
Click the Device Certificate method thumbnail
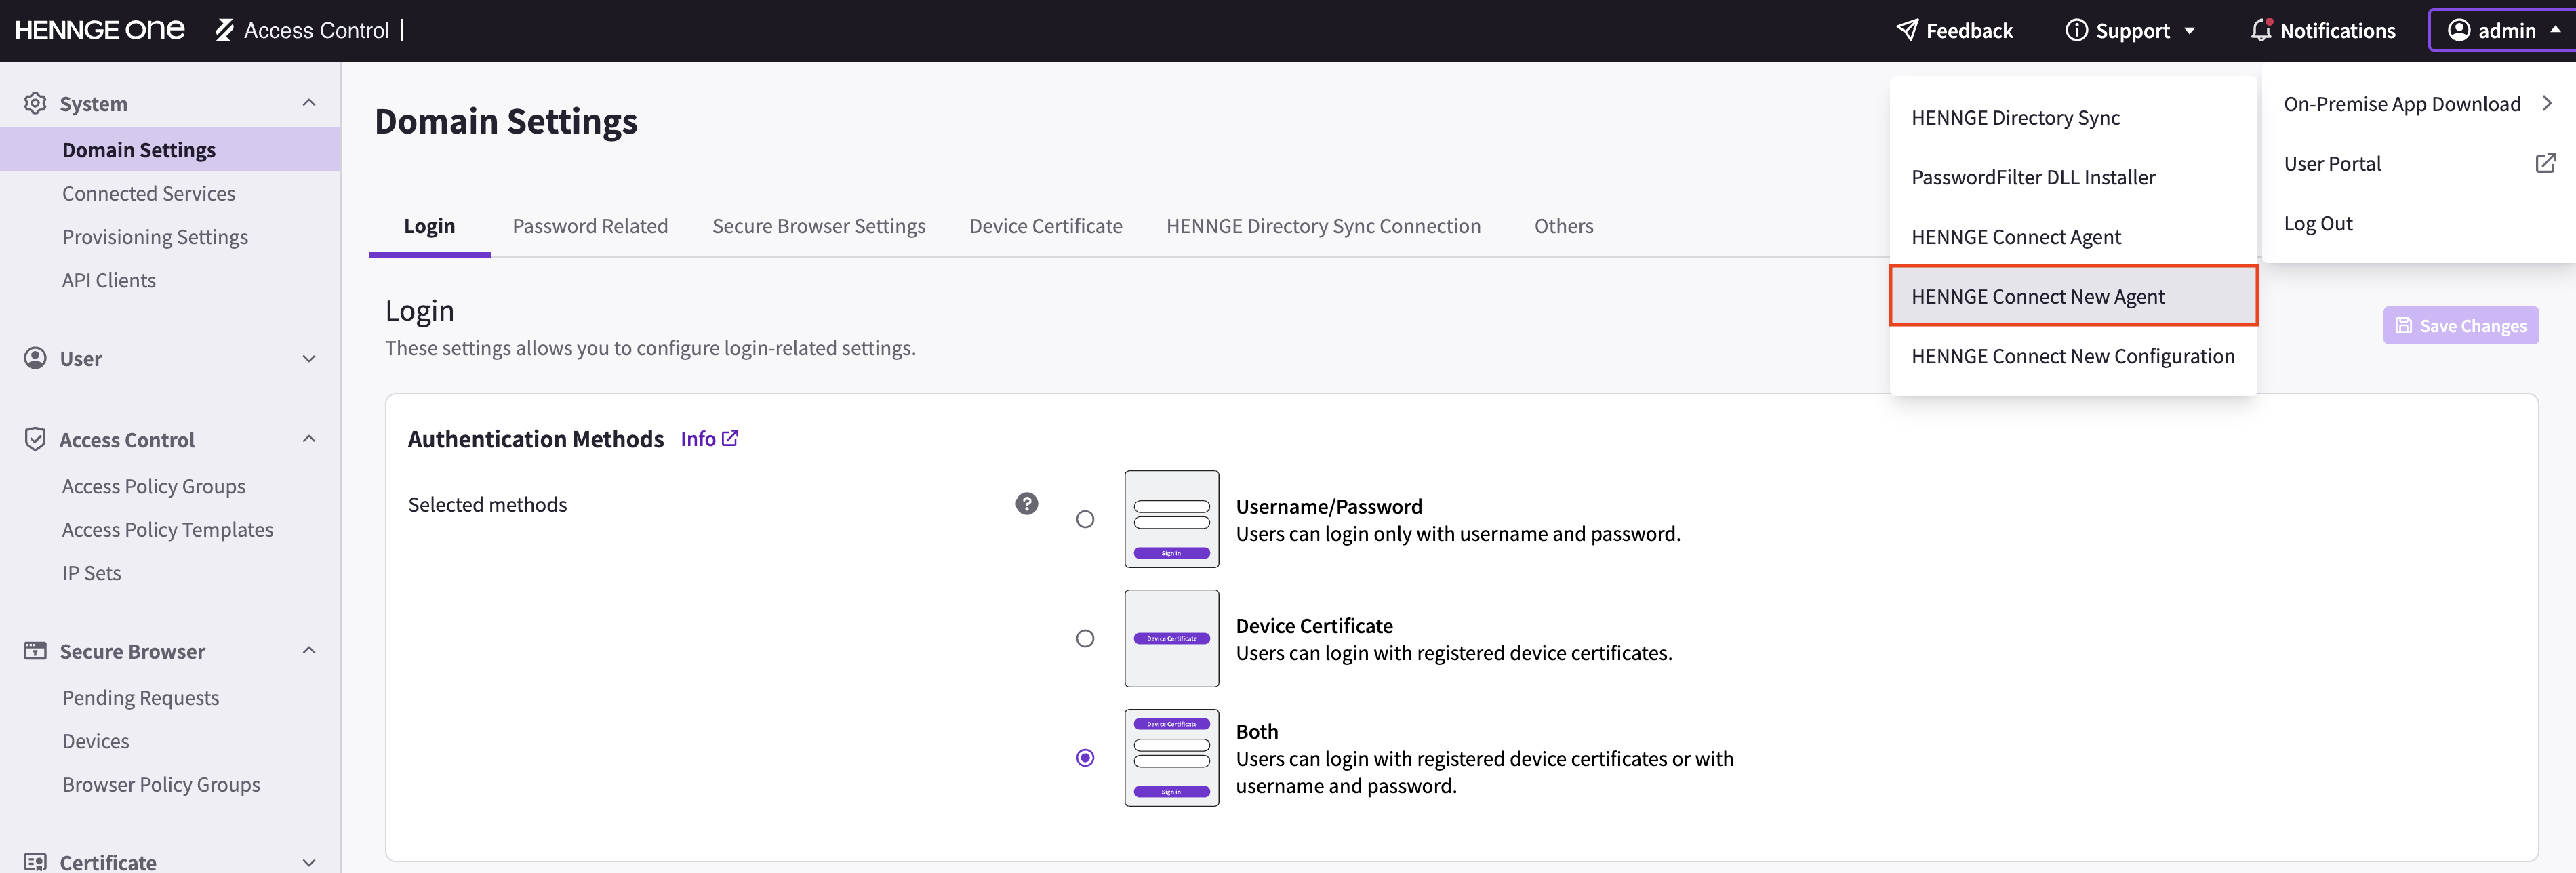(1171, 638)
